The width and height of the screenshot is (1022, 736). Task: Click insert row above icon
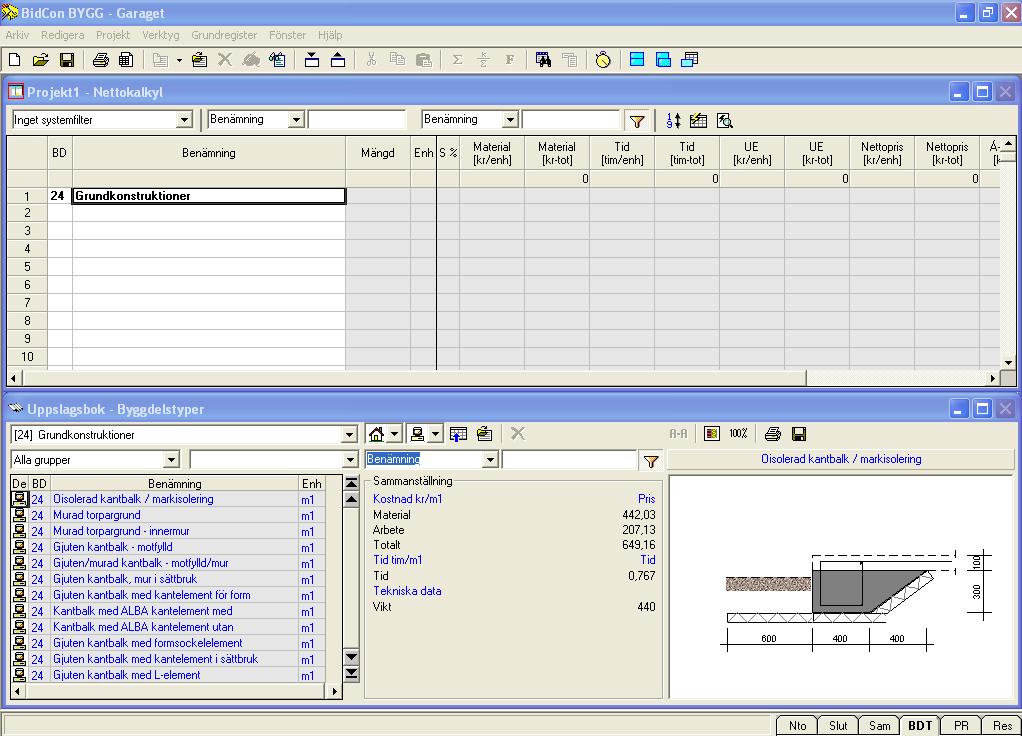tap(312, 60)
